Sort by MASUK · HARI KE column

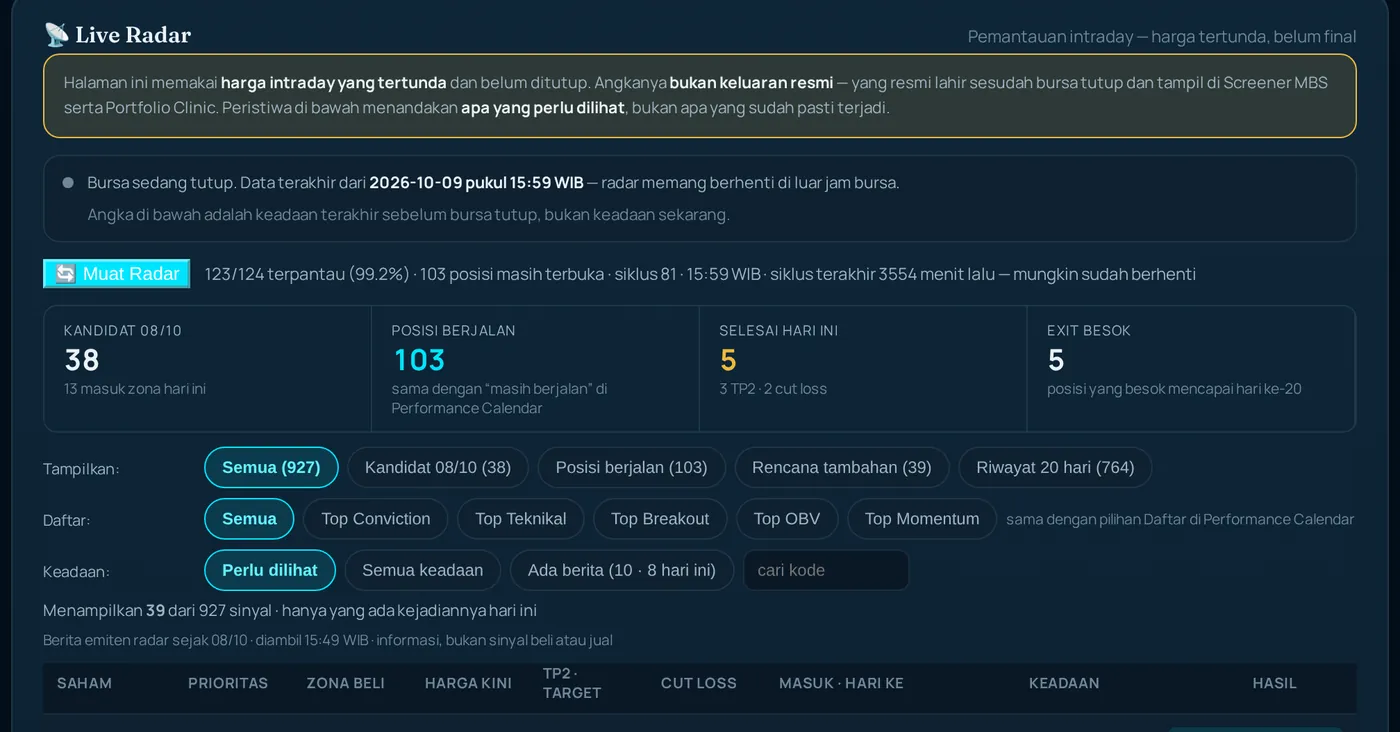841,683
